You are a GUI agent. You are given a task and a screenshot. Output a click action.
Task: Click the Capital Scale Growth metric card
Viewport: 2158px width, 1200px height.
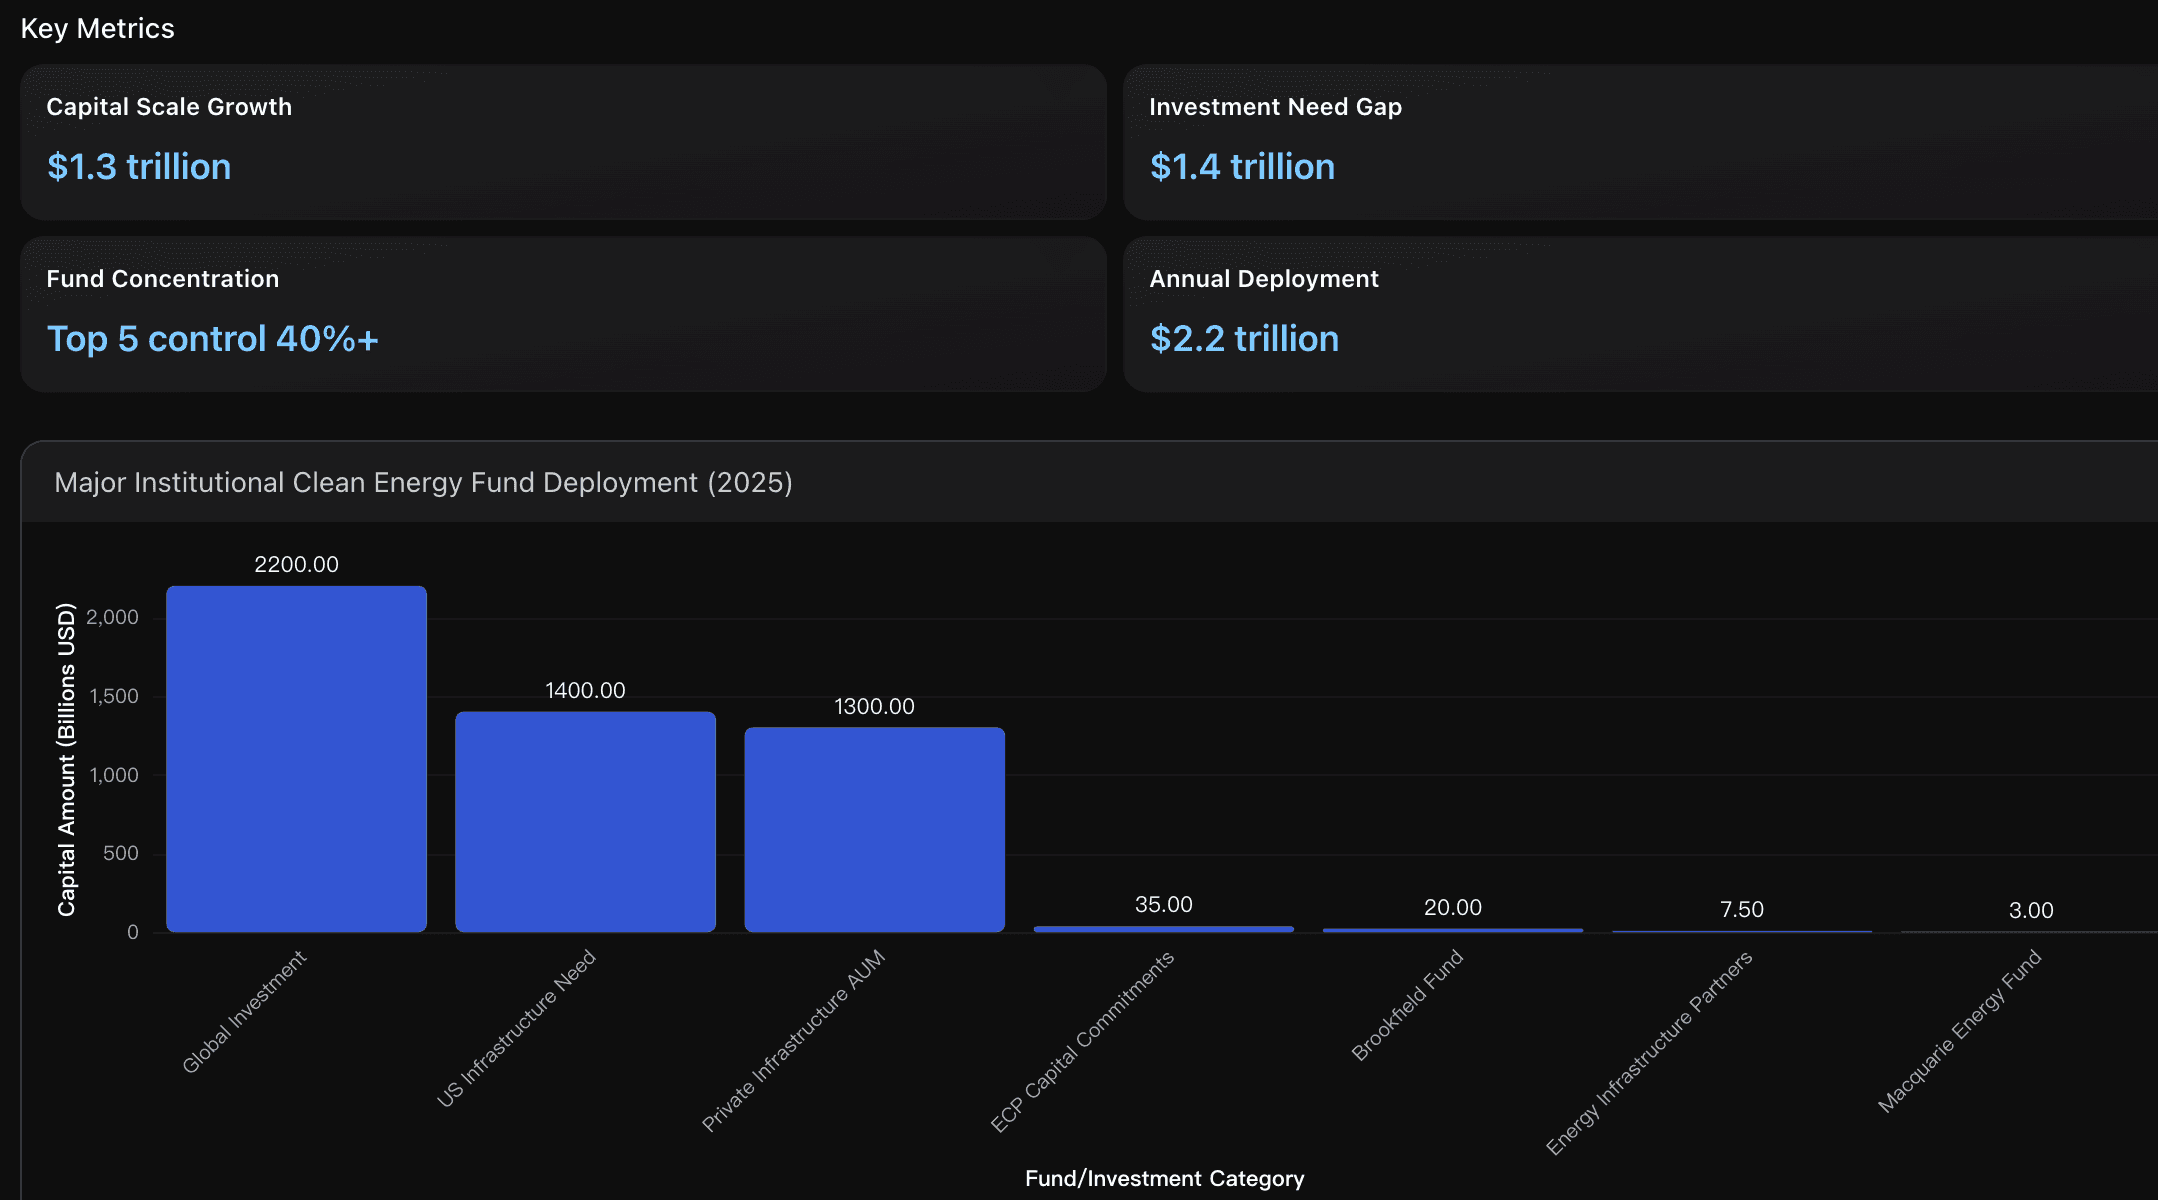tap(562, 142)
